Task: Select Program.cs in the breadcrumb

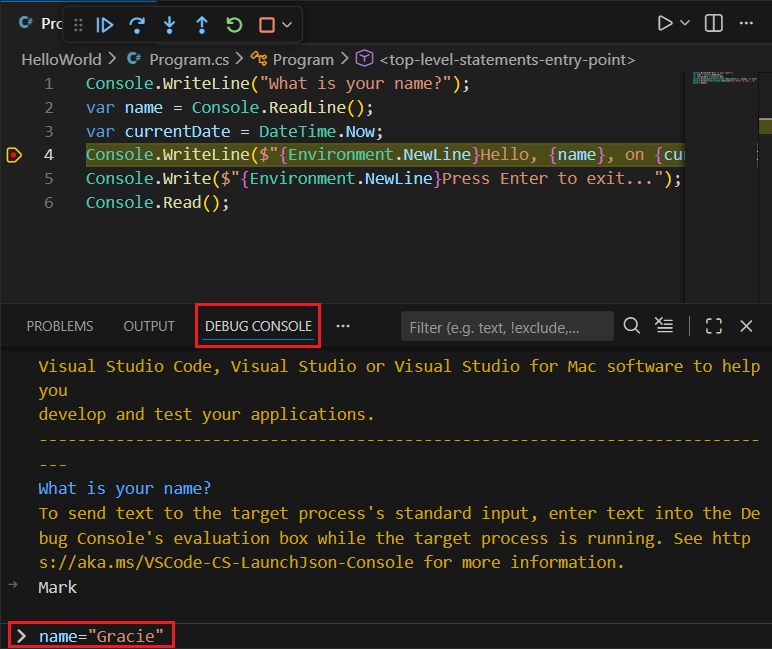Action: pyautogui.click(x=189, y=60)
